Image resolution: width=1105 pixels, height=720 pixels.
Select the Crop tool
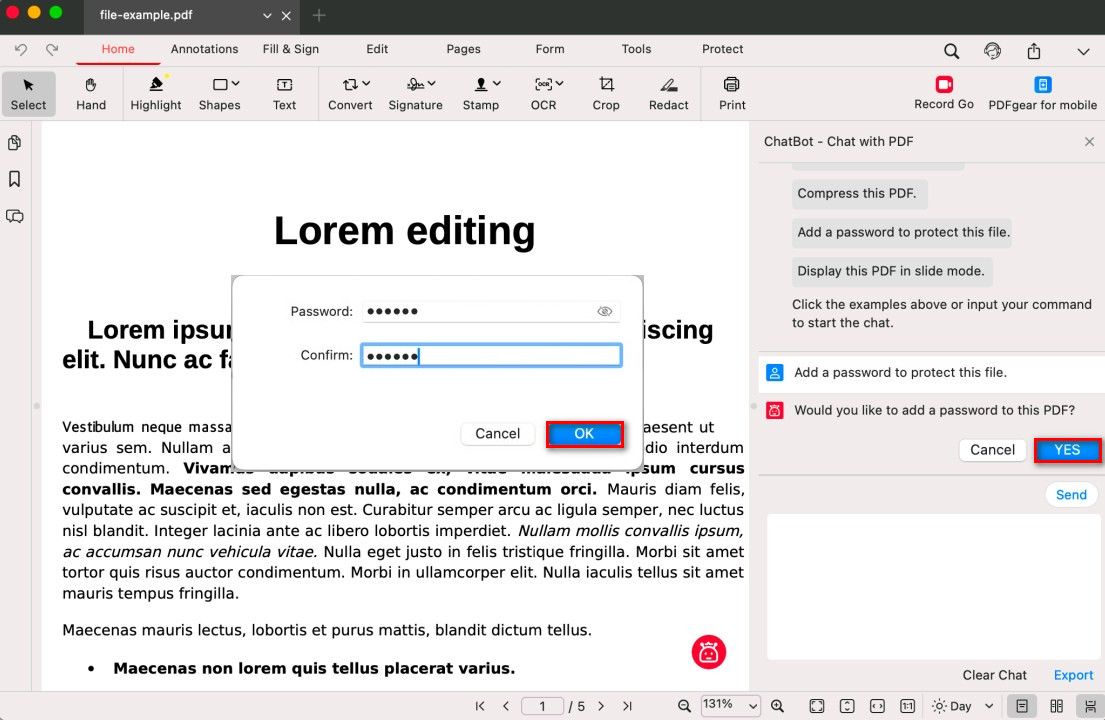click(606, 93)
